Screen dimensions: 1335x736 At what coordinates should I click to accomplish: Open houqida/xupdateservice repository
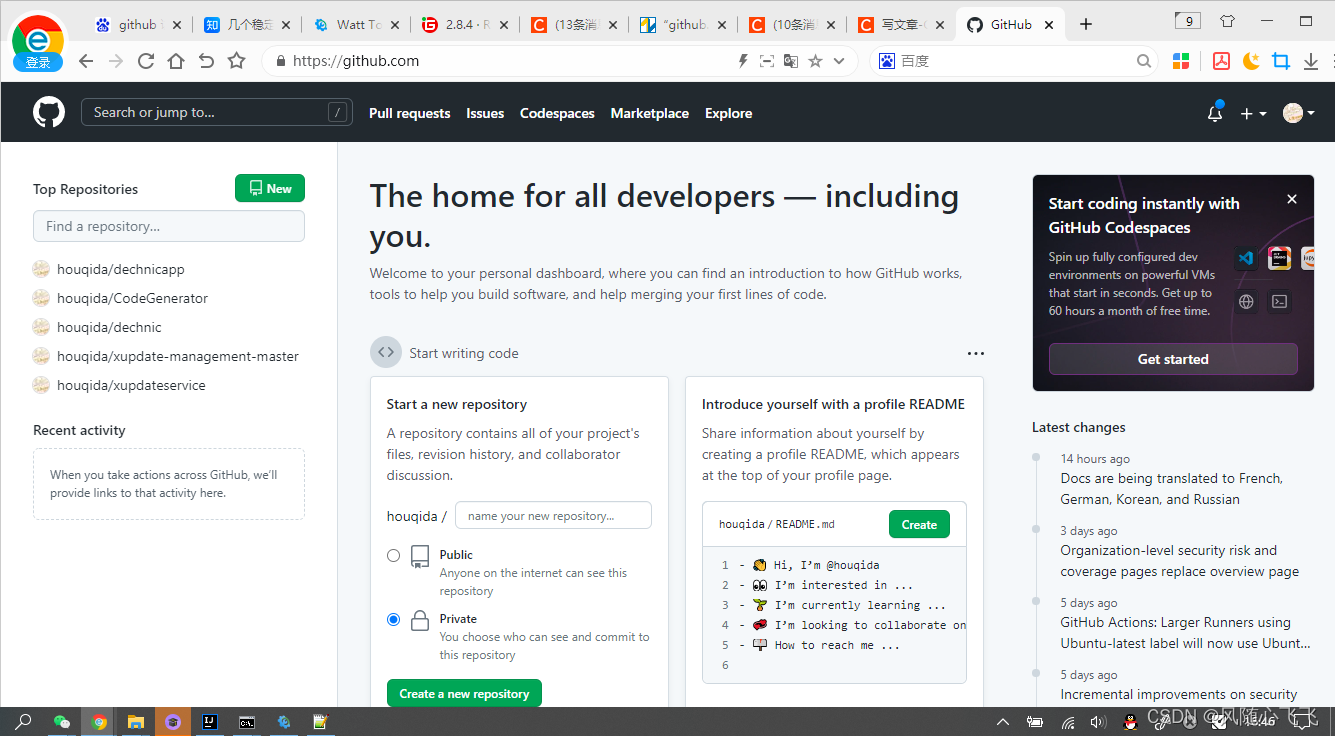[x=131, y=385]
